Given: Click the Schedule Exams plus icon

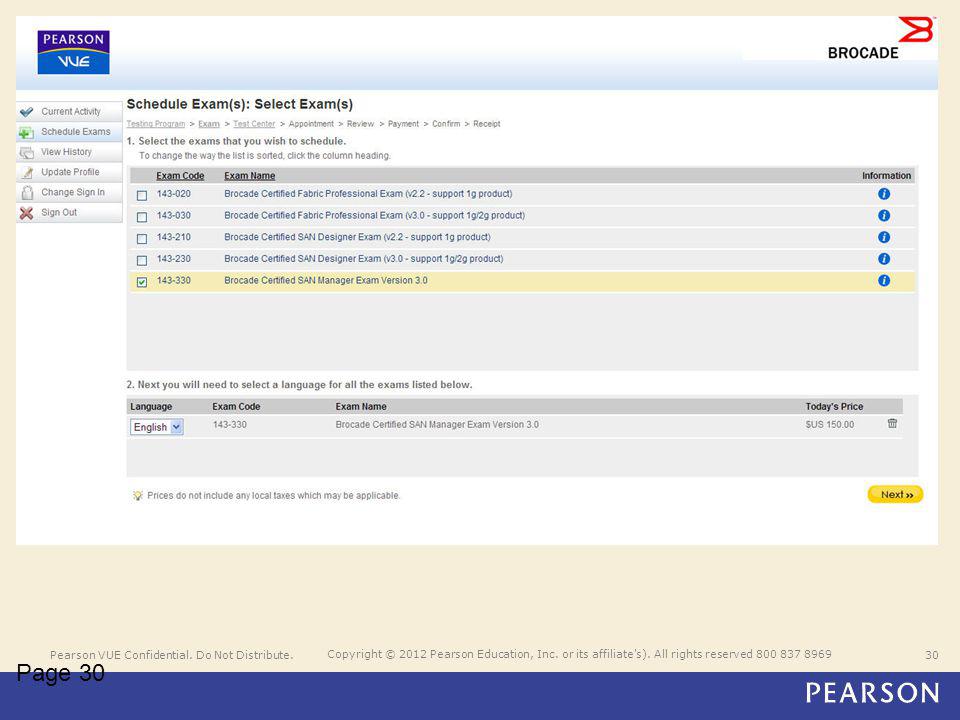Looking at the screenshot, I should (26, 132).
